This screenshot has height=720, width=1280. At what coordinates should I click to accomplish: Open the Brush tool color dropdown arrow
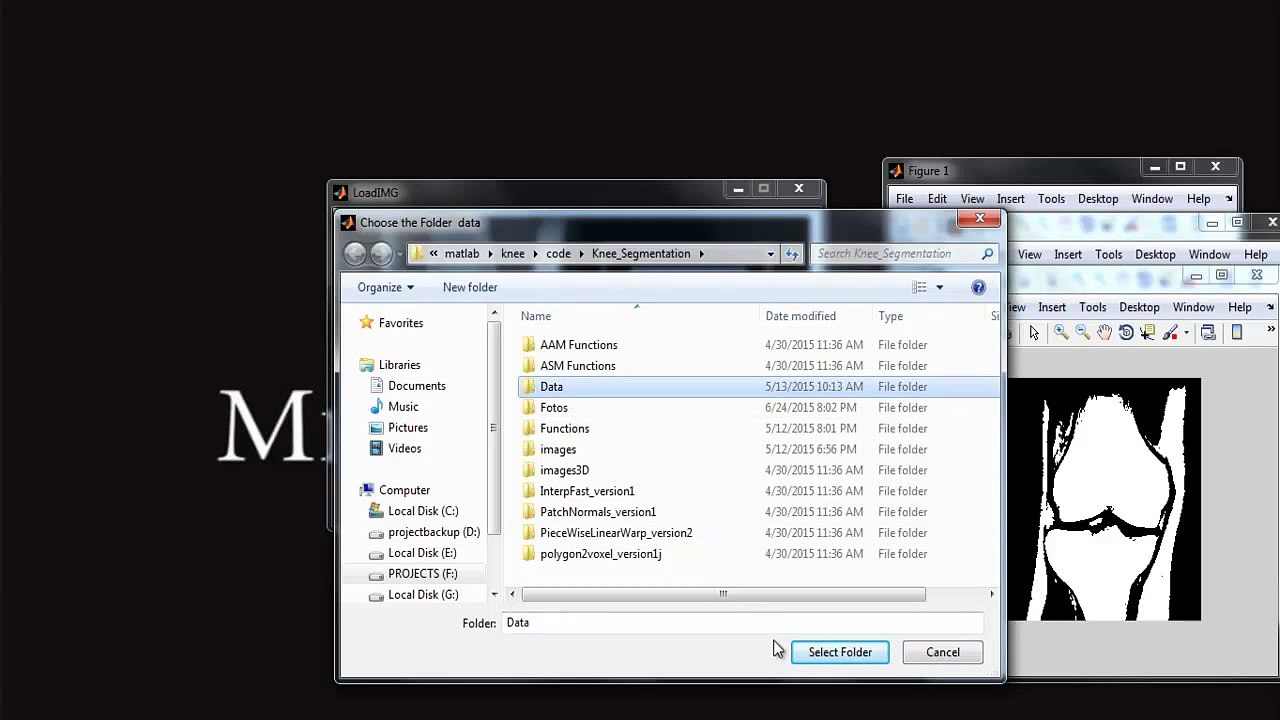(x=1185, y=333)
